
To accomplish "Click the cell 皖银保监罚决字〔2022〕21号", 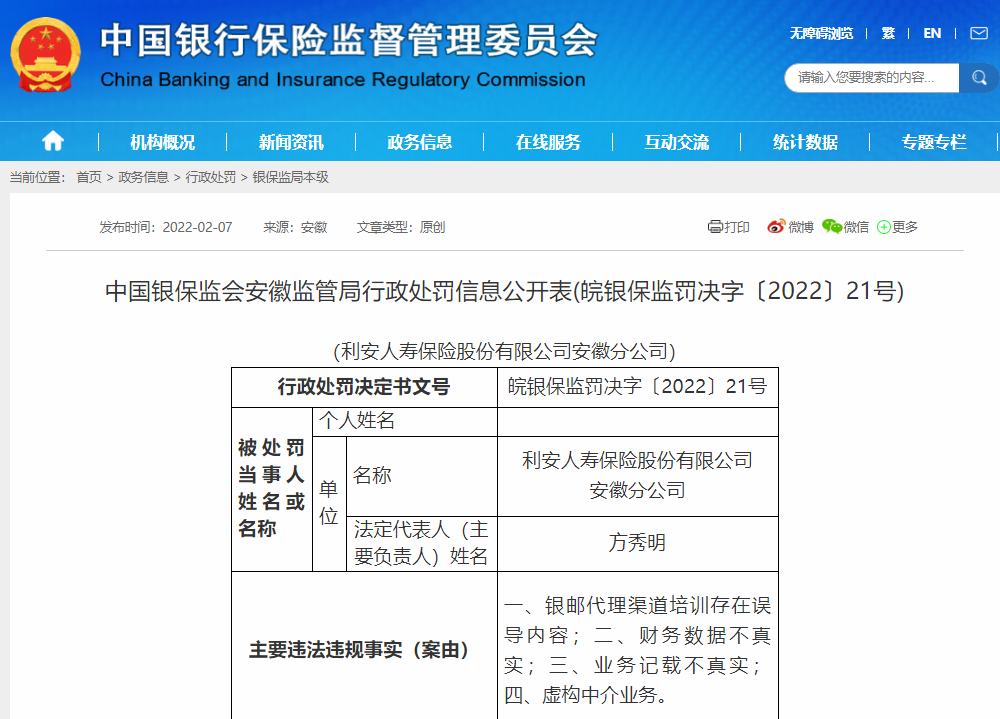I will pos(638,387).
